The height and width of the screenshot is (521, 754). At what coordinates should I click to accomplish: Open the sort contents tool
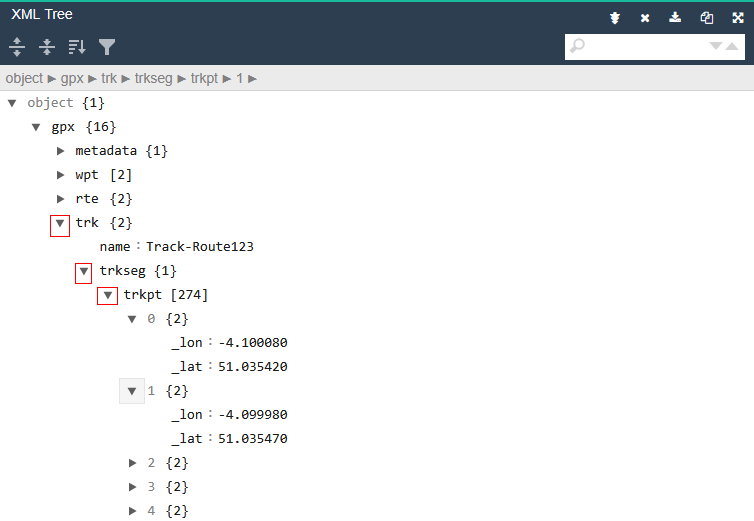point(77,47)
